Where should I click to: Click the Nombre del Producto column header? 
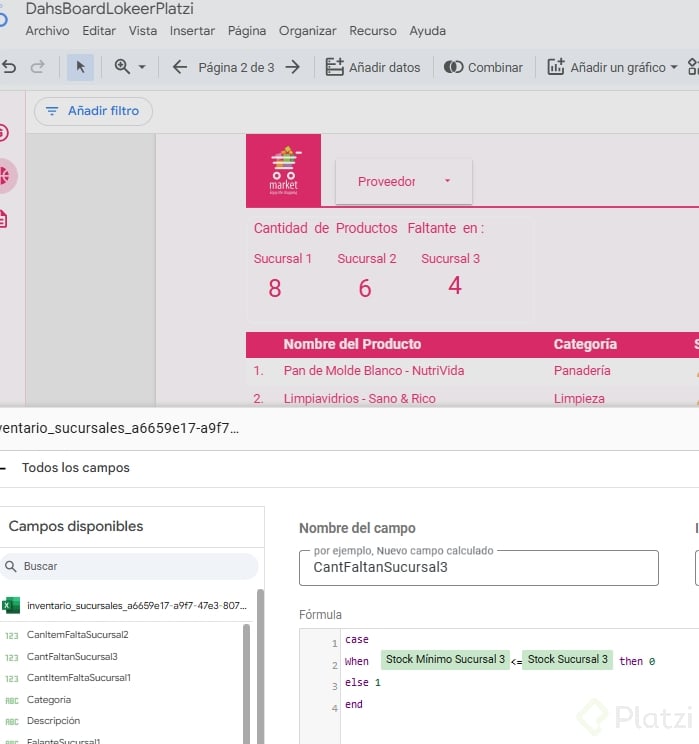click(x=352, y=344)
